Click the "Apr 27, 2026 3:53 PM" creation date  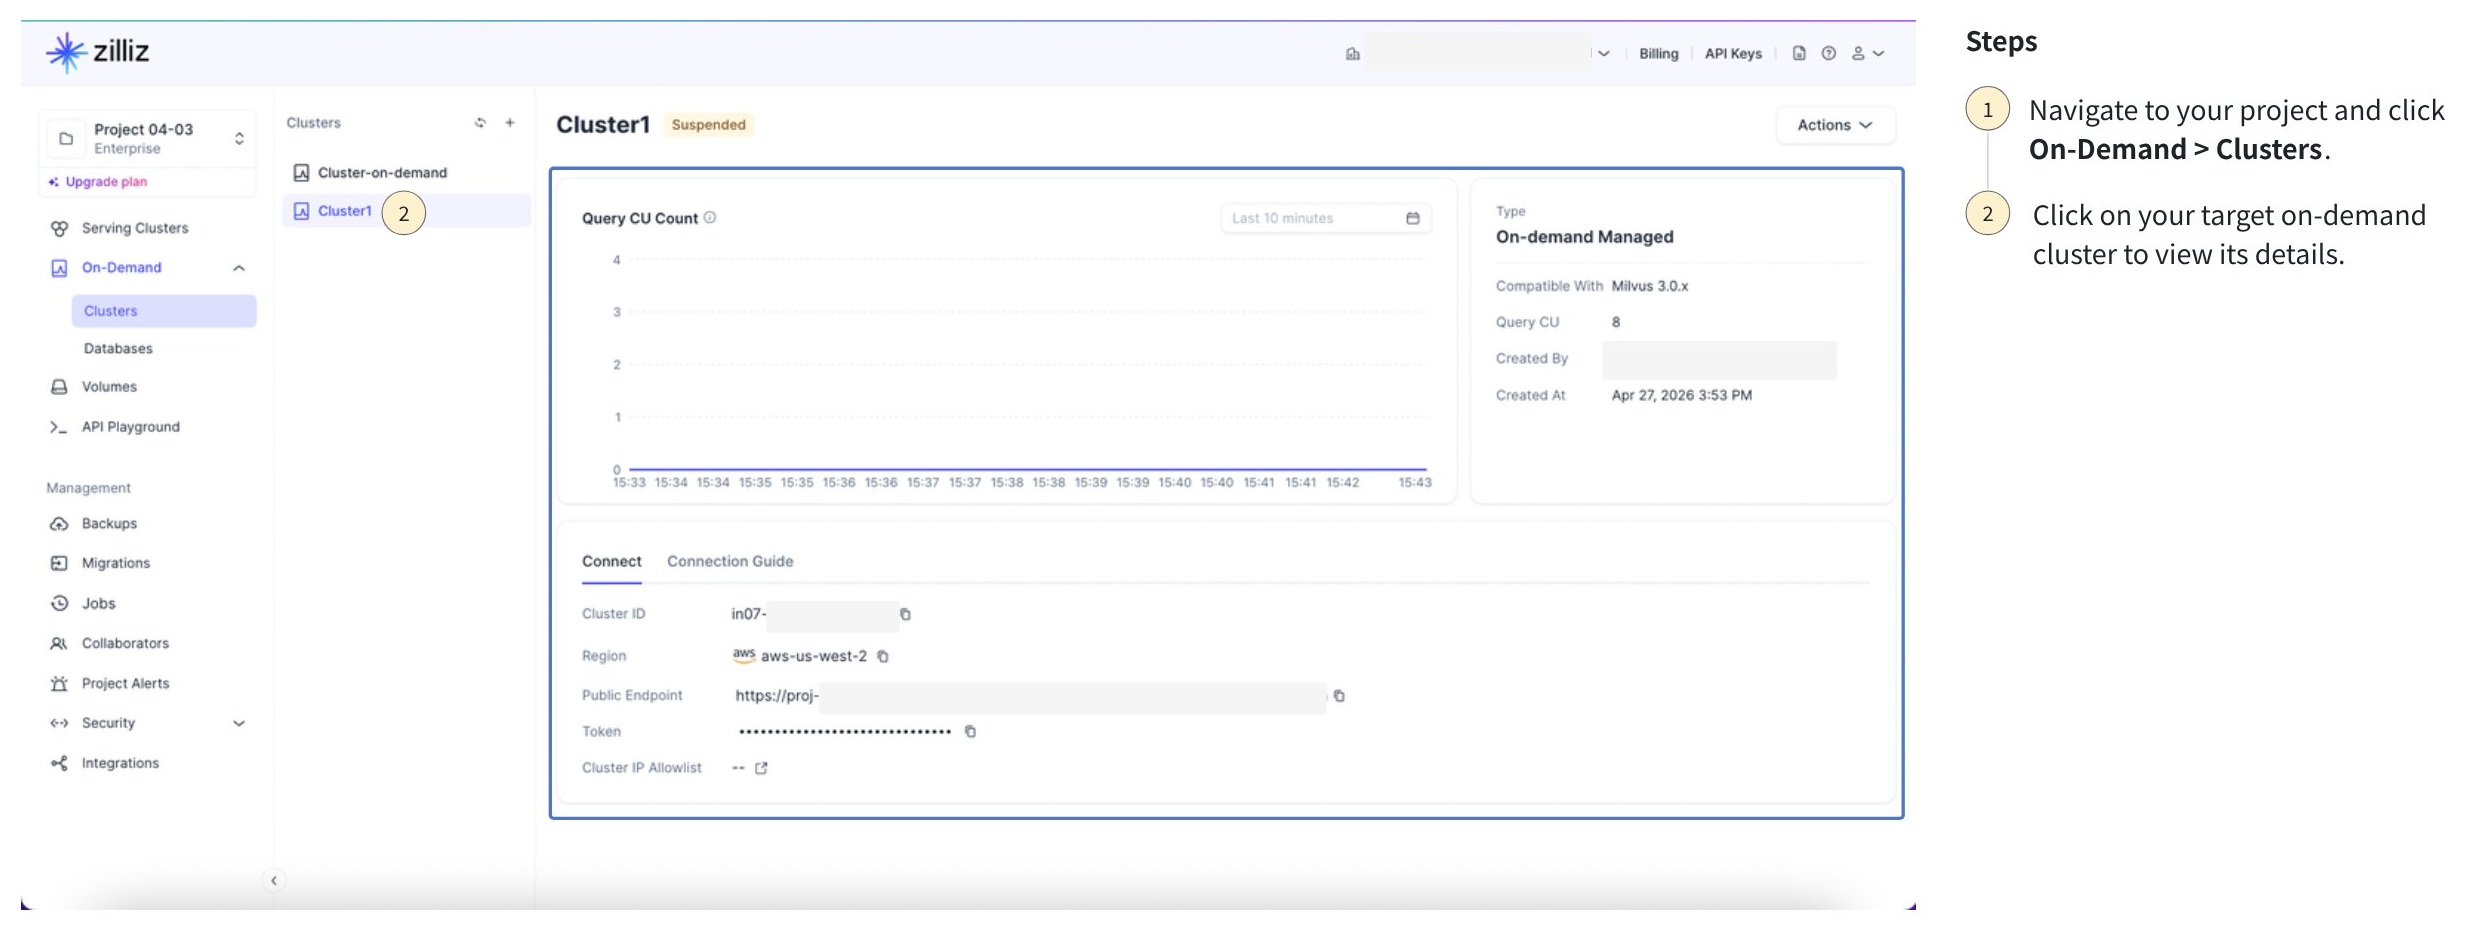point(1682,395)
